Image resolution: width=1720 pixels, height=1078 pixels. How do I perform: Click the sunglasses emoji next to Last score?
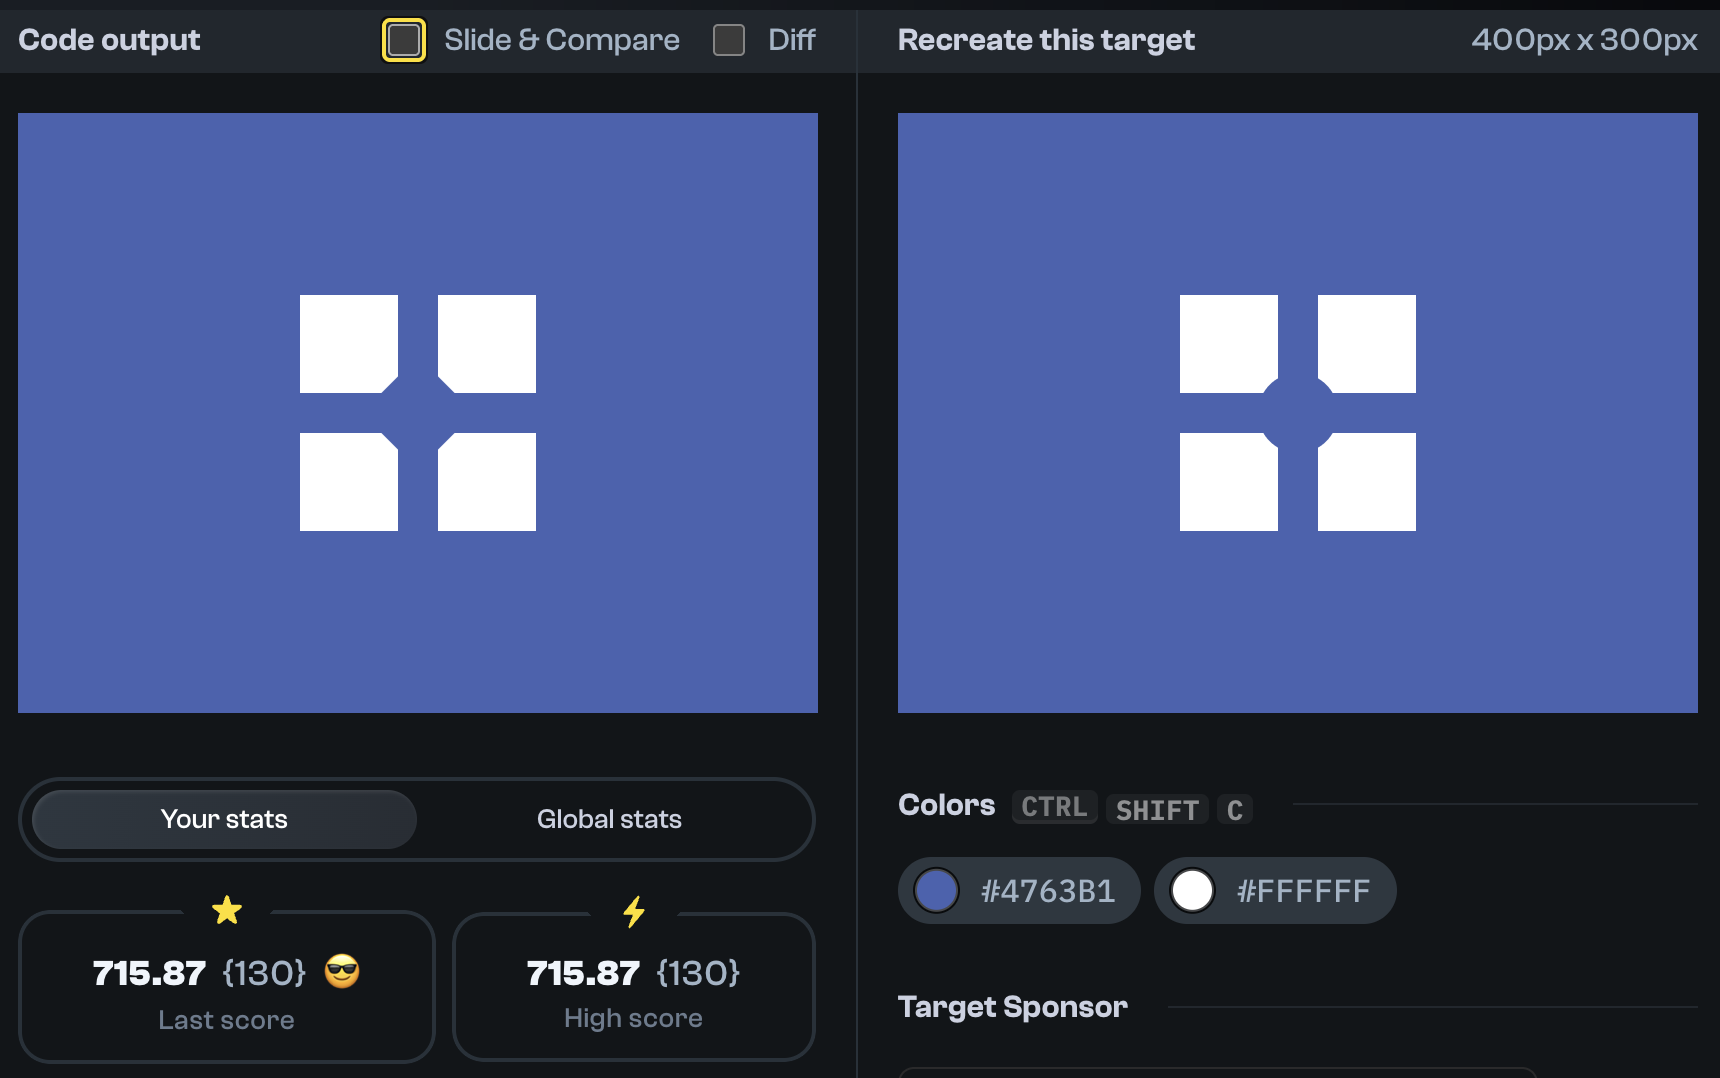click(x=341, y=971)
